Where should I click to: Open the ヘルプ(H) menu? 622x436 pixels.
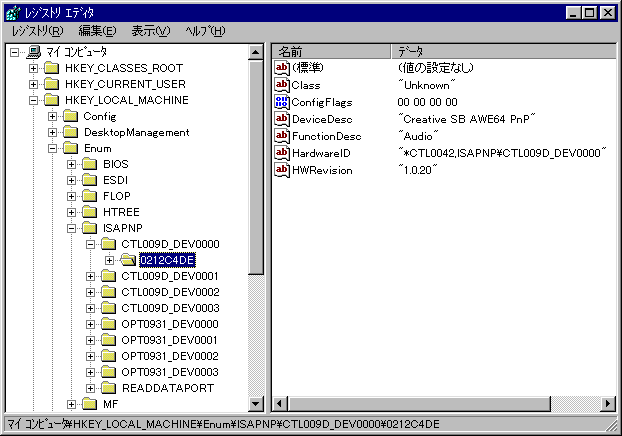pyautogui.click(x=205, y=31)
